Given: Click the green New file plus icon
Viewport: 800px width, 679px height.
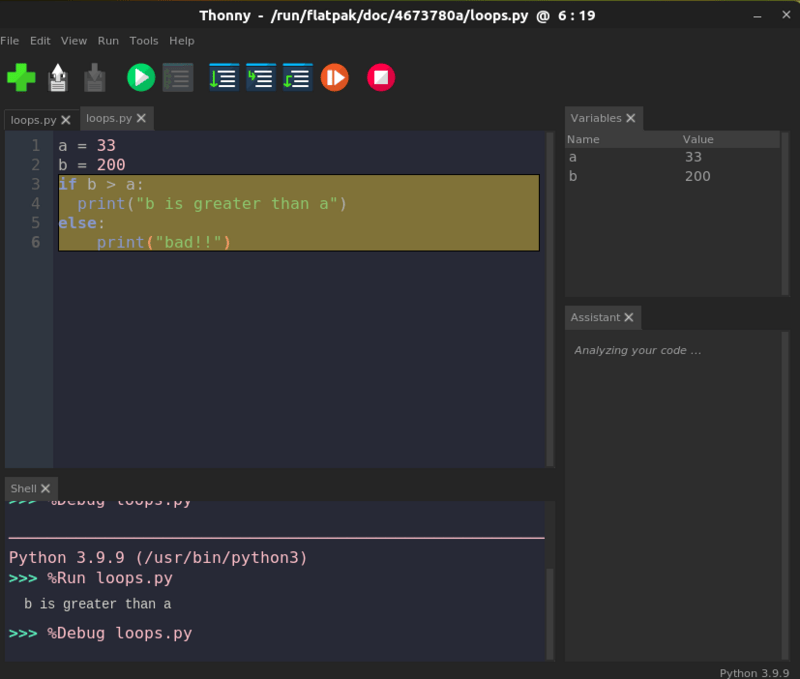Looking at the screenshot, I should tap(21, 77).
